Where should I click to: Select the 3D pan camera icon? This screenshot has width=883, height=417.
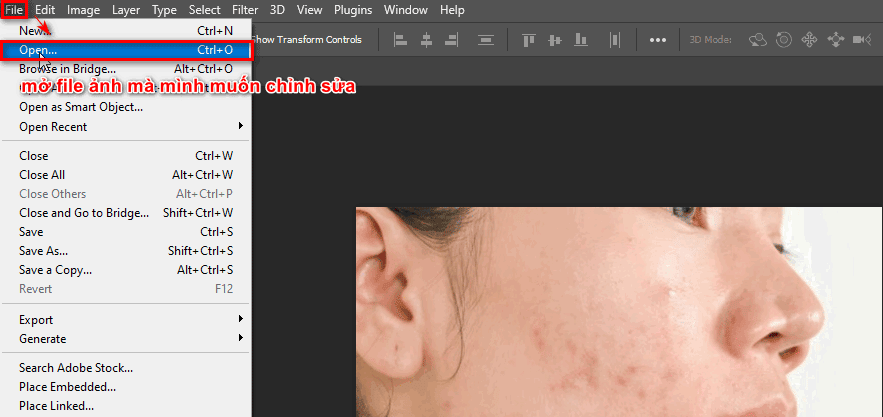point(809,39)
